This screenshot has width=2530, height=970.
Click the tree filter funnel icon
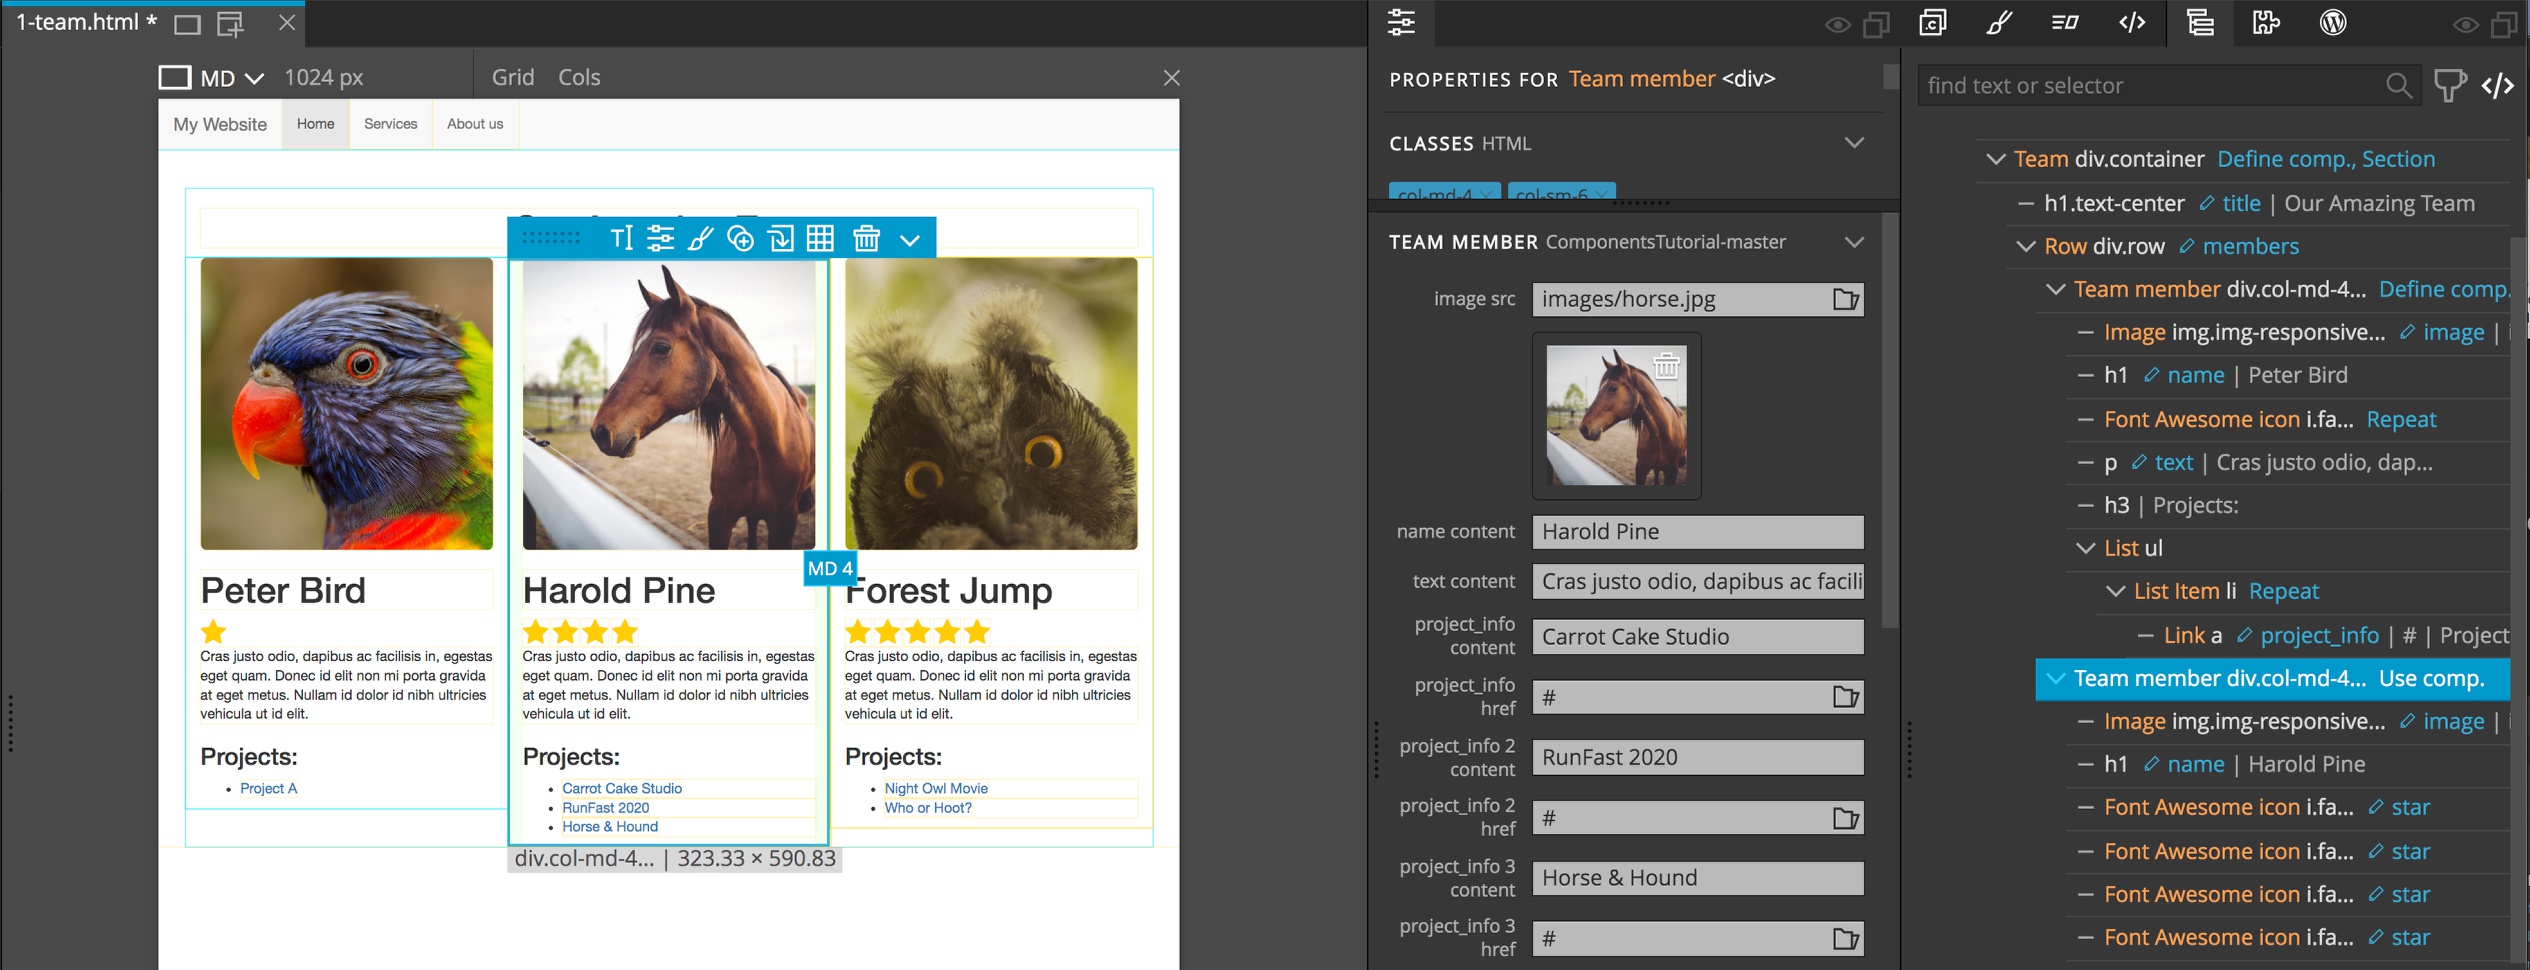point(2449,86)
